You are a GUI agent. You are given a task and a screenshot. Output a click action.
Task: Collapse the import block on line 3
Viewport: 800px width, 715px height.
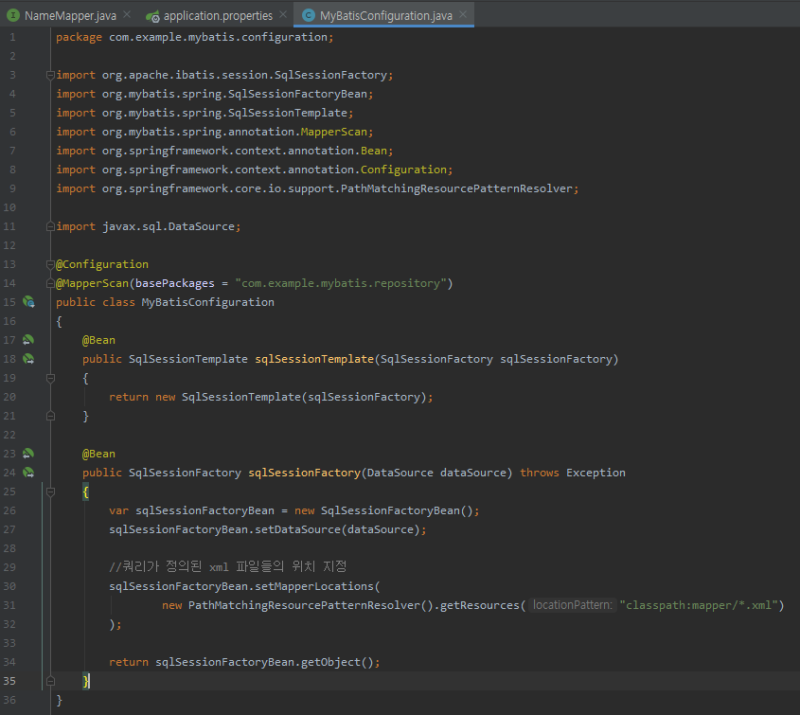click(x=48, y=75)
